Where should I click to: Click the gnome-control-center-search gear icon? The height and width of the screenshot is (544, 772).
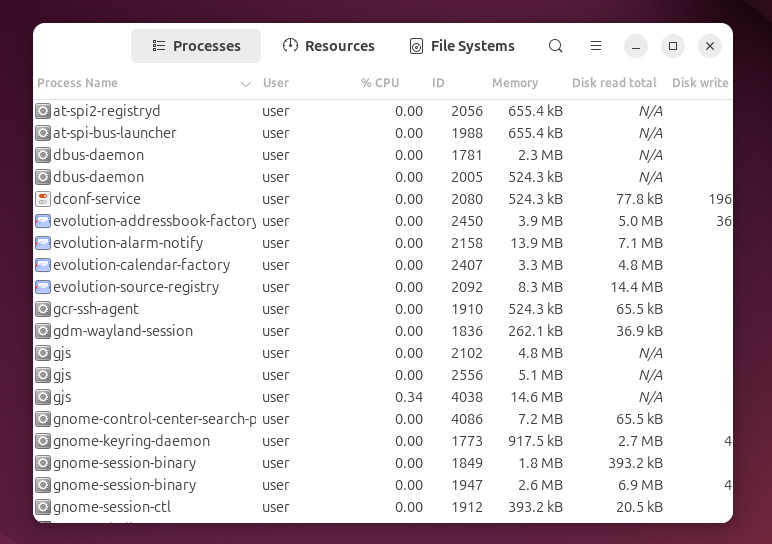tap(43, 419)
